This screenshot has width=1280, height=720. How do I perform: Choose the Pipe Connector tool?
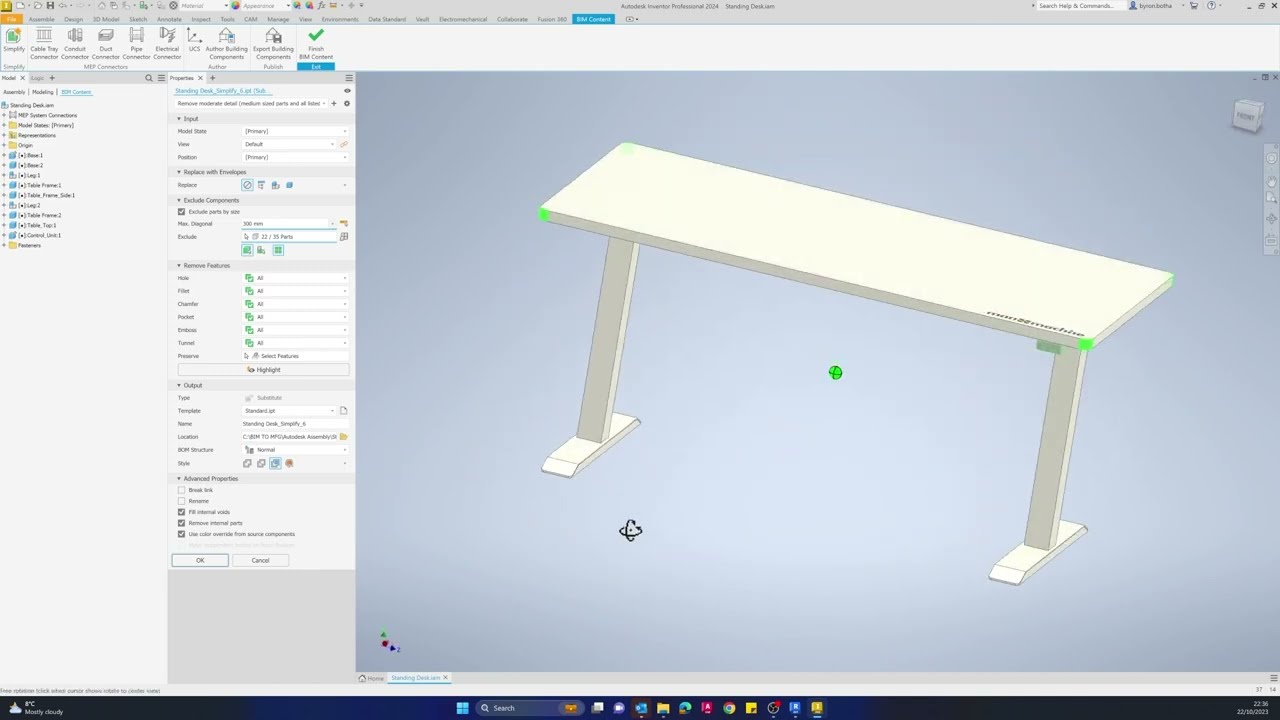click(x=136, y=44)
